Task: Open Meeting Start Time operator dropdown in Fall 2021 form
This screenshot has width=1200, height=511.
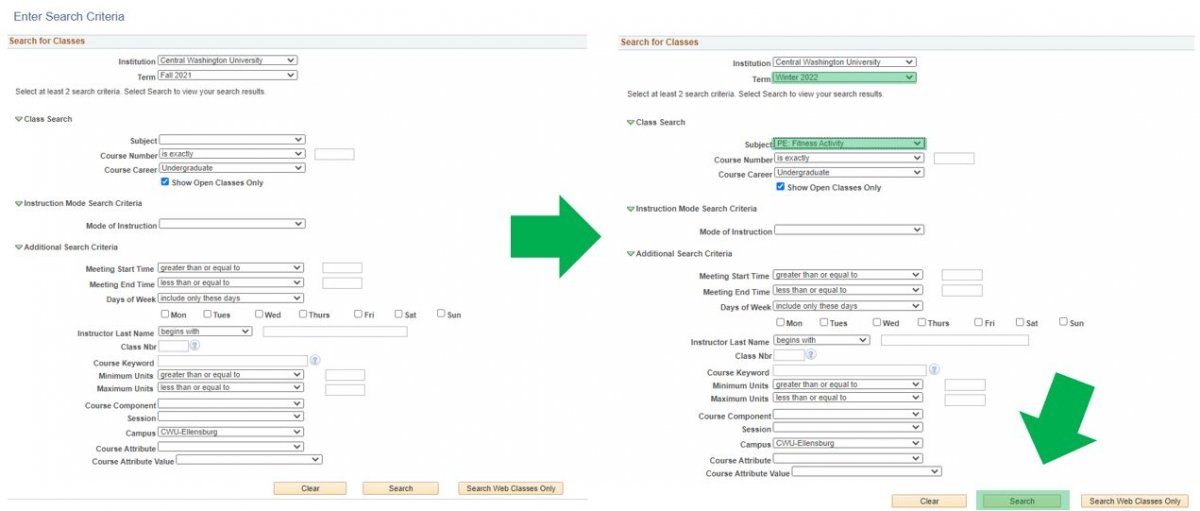Action: point(230,268)
